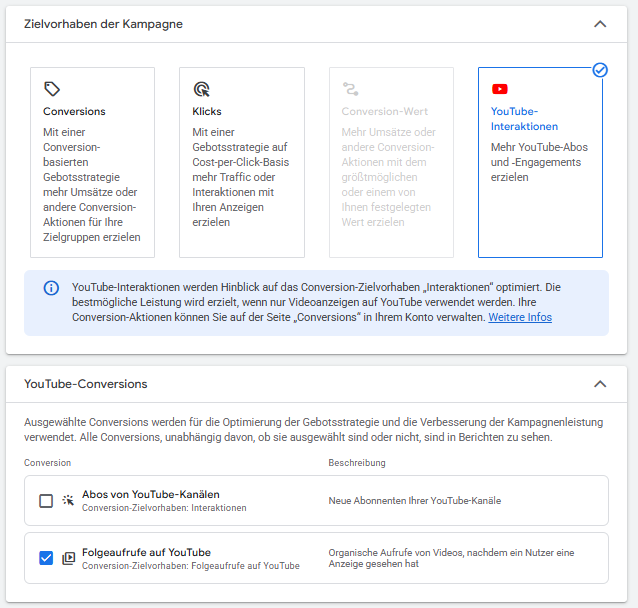Click the blue checkmark badge on YouTube-Interaktionen

(600, 70)
